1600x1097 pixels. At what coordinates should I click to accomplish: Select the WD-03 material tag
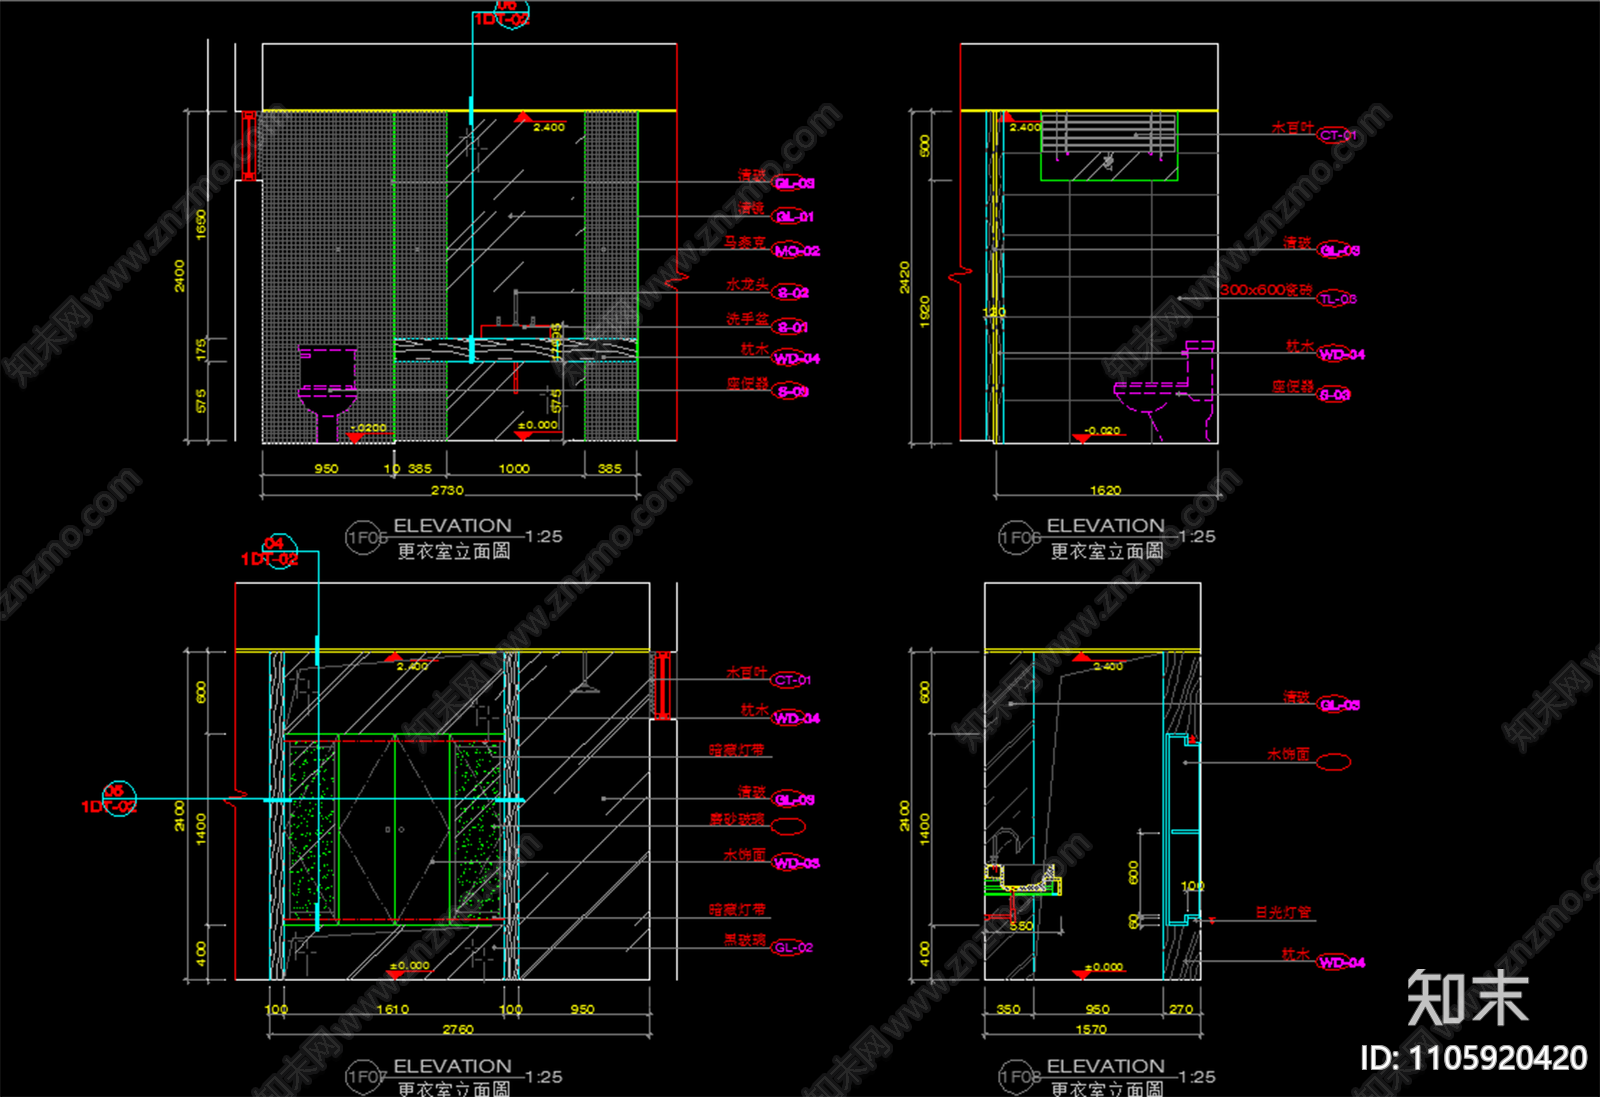point(796,863)
